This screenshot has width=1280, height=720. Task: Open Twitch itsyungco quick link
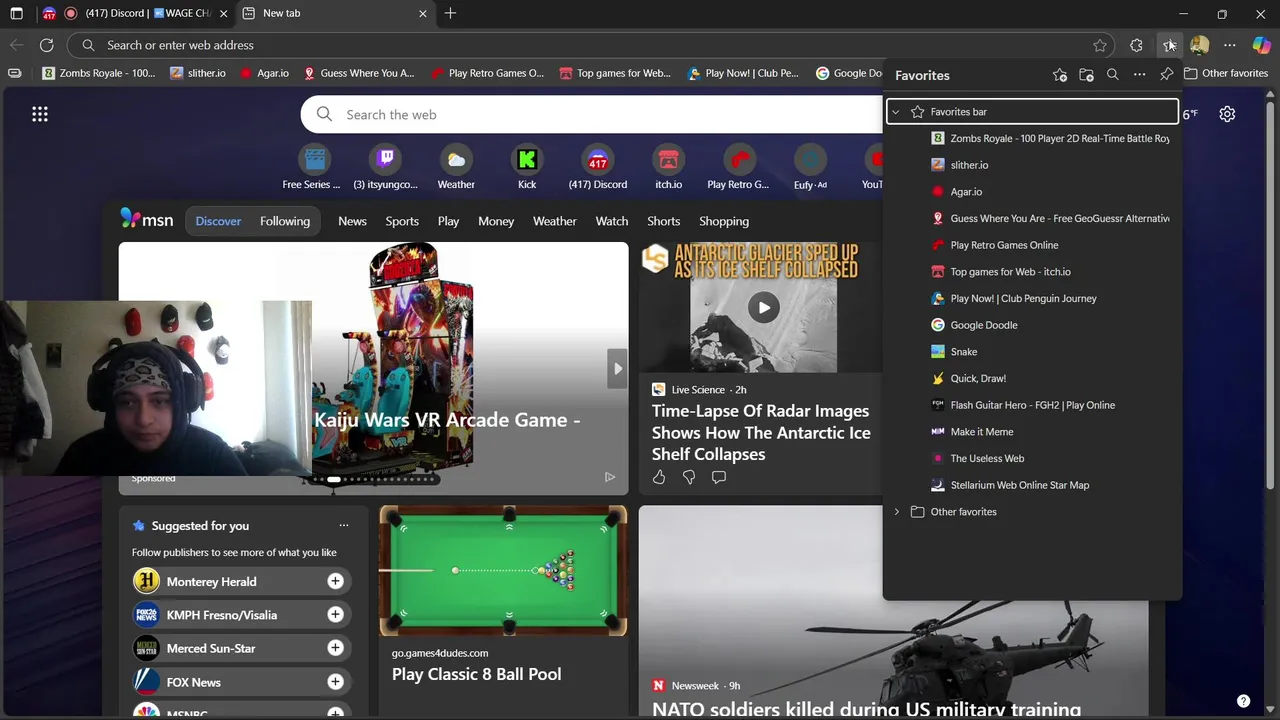pyautogui.click(x=386, y=167)
